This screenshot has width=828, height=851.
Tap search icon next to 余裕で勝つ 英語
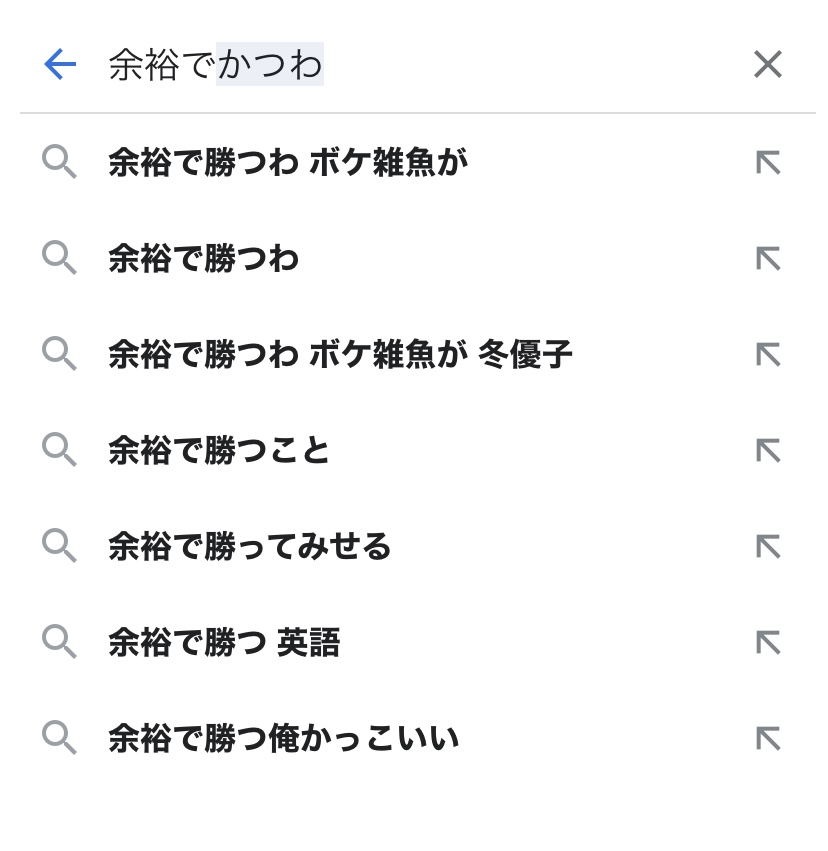[x=59, y=642]
